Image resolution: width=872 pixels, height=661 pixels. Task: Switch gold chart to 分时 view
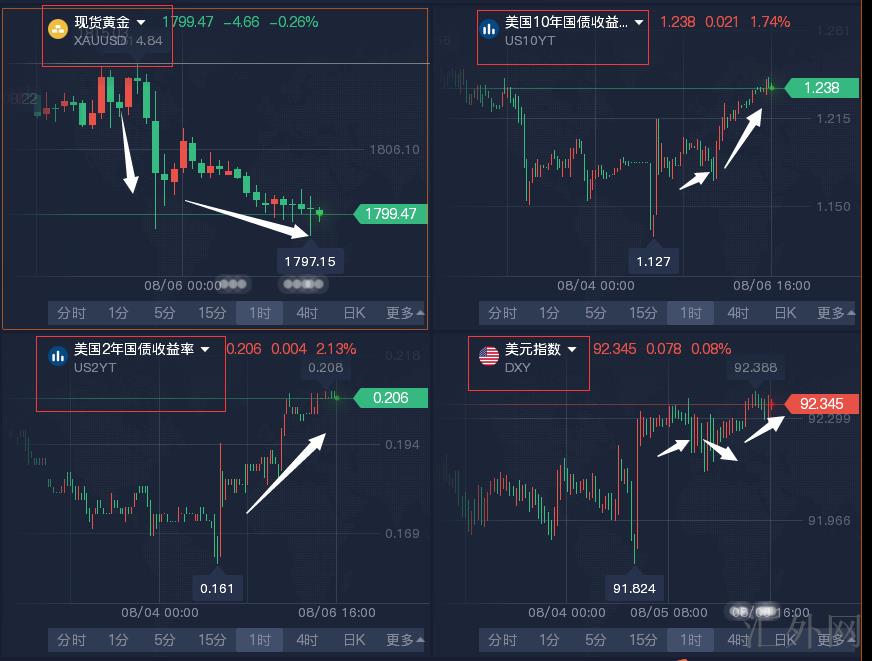coord(71,313)
